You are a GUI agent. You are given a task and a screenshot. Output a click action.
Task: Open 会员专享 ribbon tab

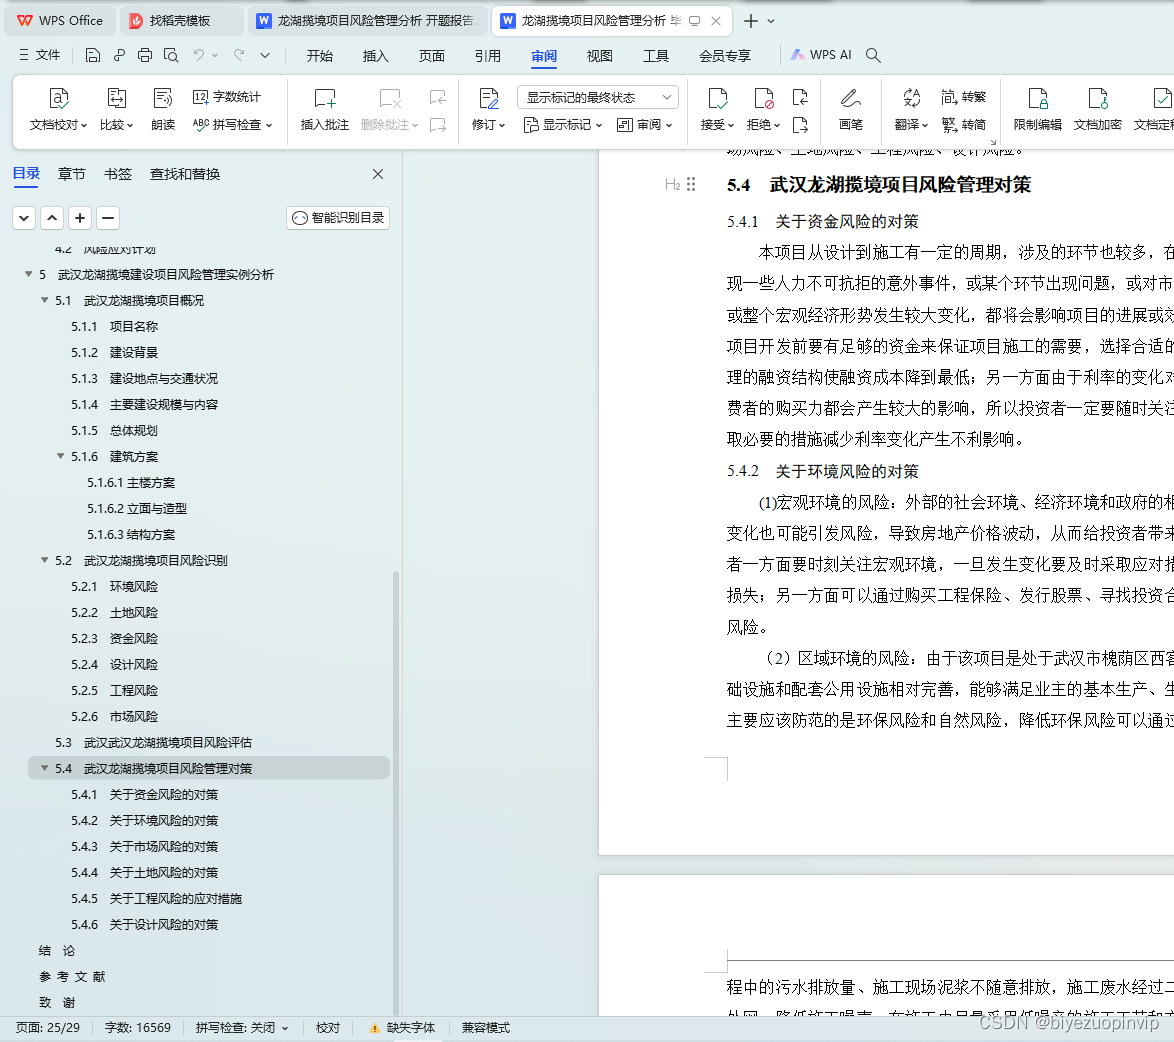(725, 55)
